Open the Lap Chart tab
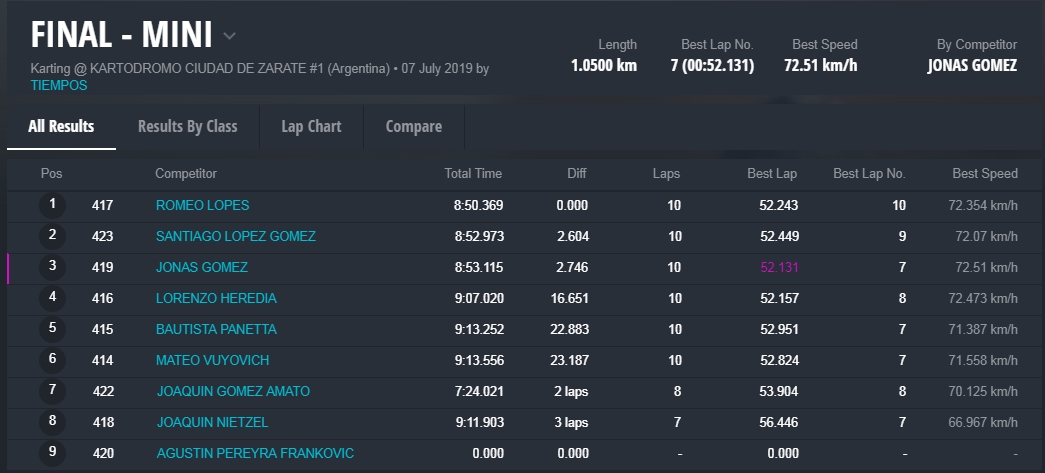 pos(311,126)
